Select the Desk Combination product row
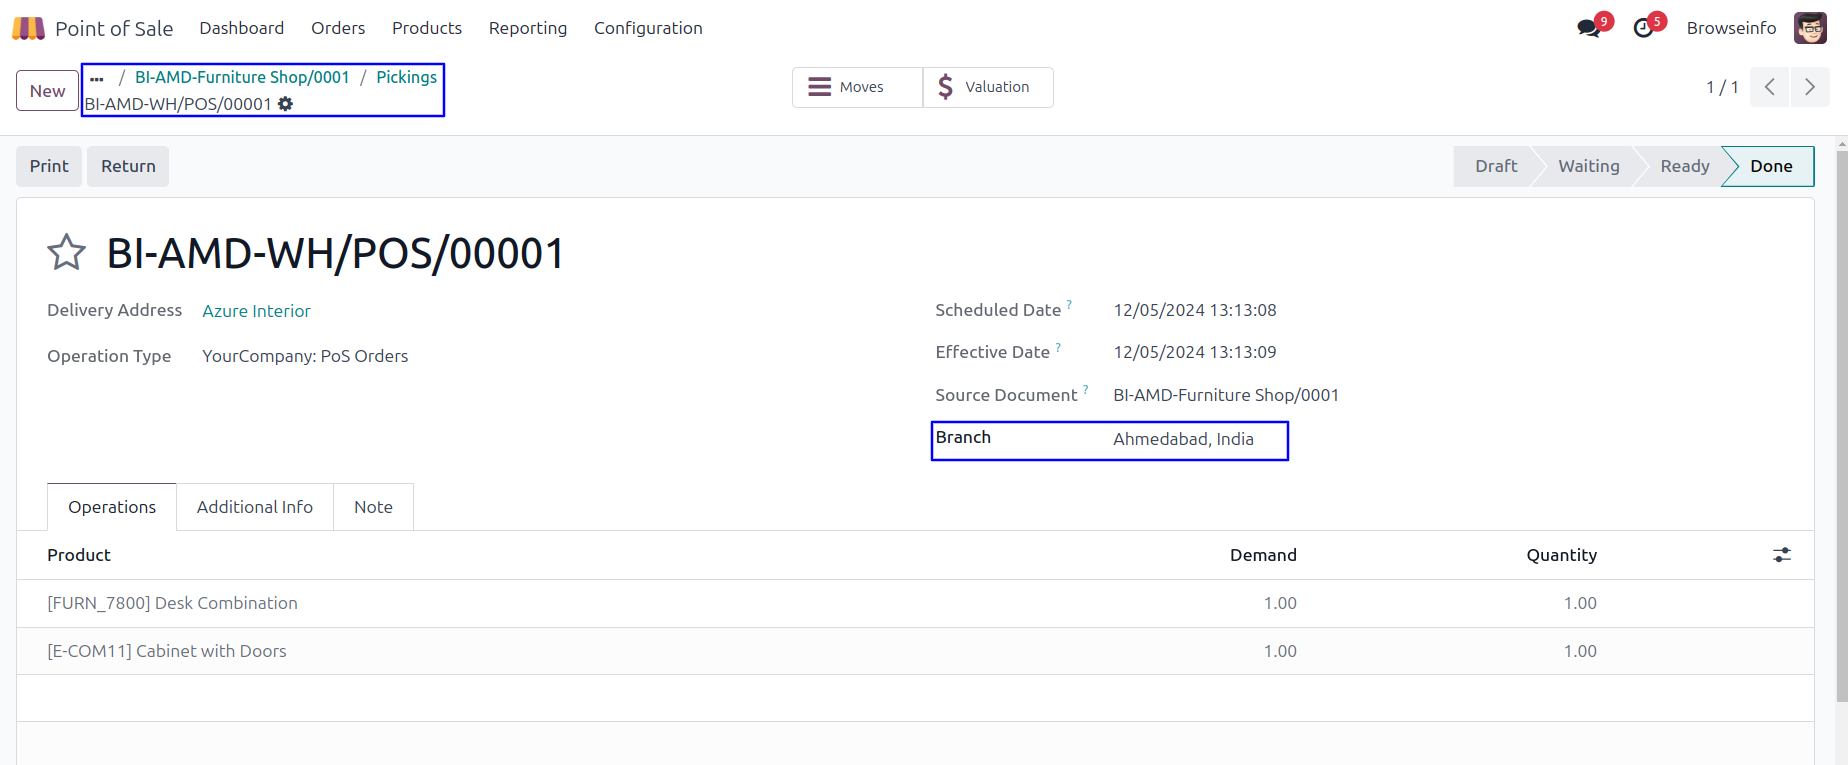Image resolution: width=1848 pixels, height=765 pixels. (172, 603)
